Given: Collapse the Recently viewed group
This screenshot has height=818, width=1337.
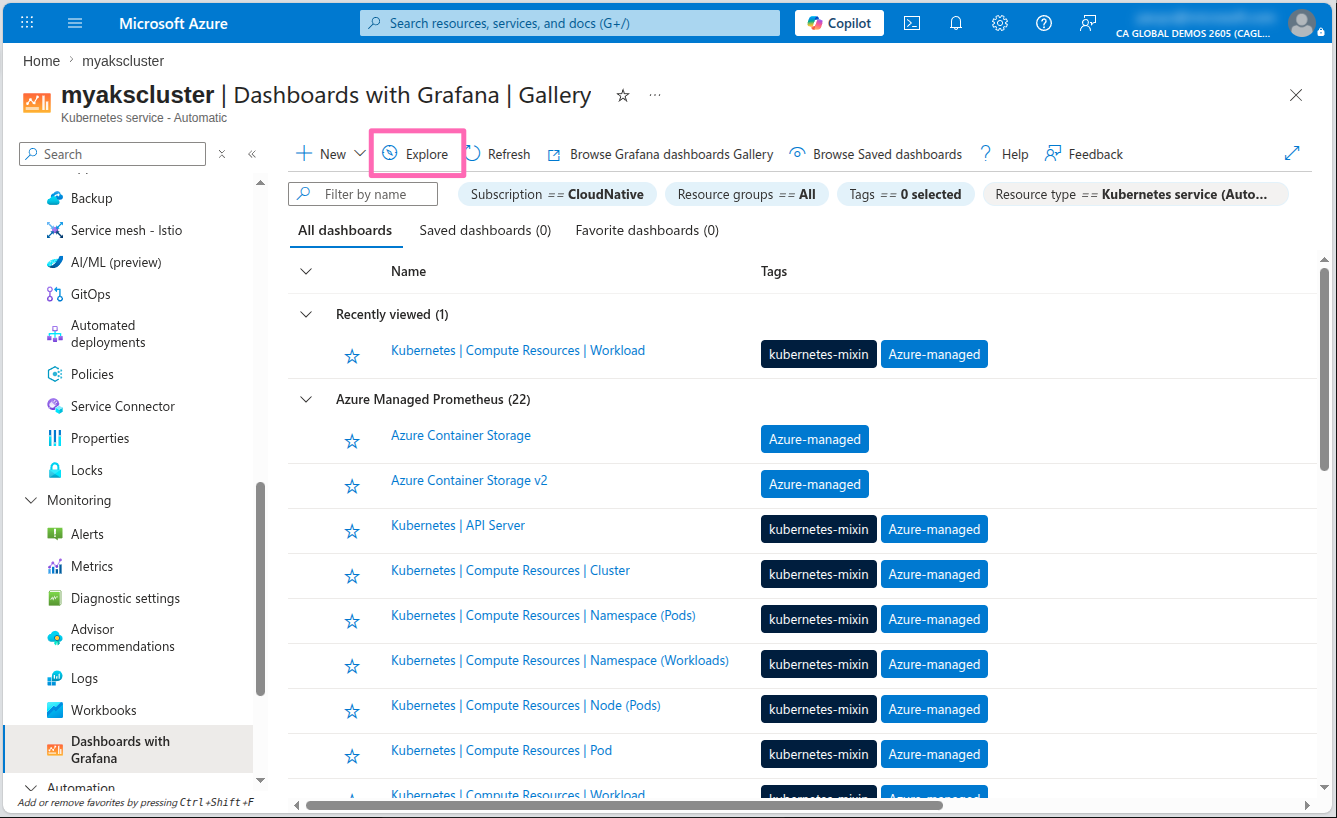Looking at the screenshot, I should coord(306,314).
